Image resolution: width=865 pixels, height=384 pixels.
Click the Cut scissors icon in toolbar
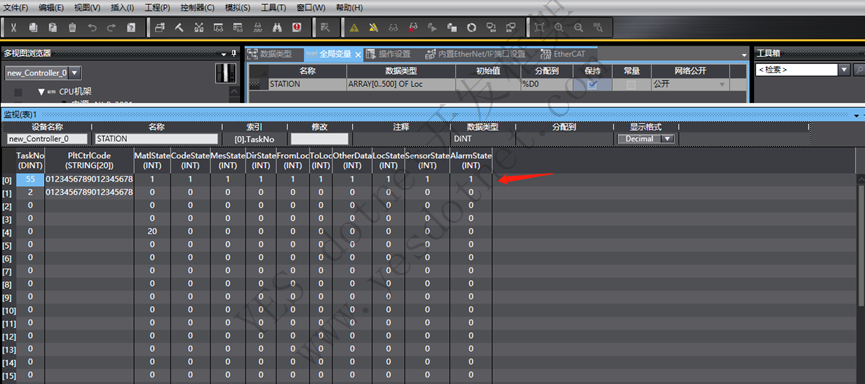[14, 27]
